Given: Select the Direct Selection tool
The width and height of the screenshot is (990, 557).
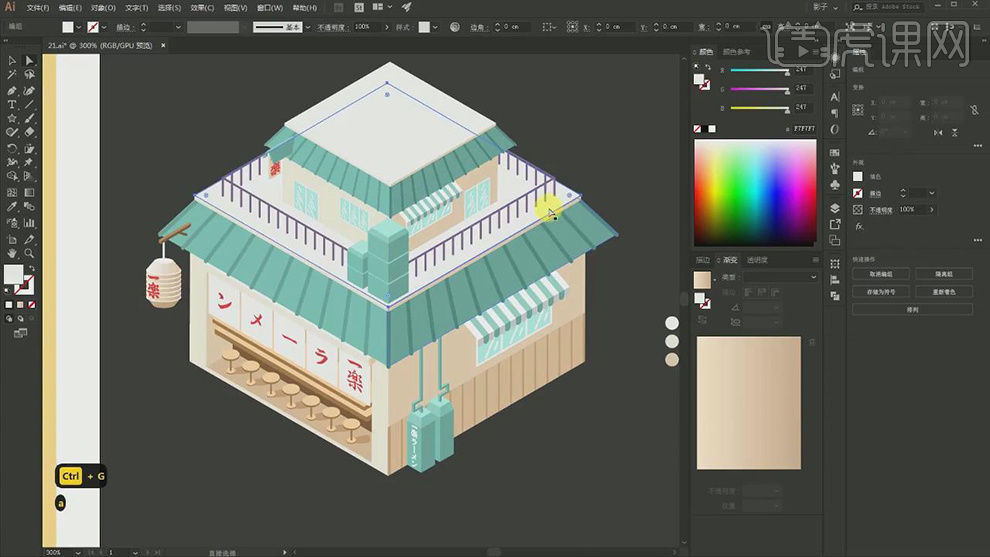Looking at the screenshot, I should (x=29, y=61).
